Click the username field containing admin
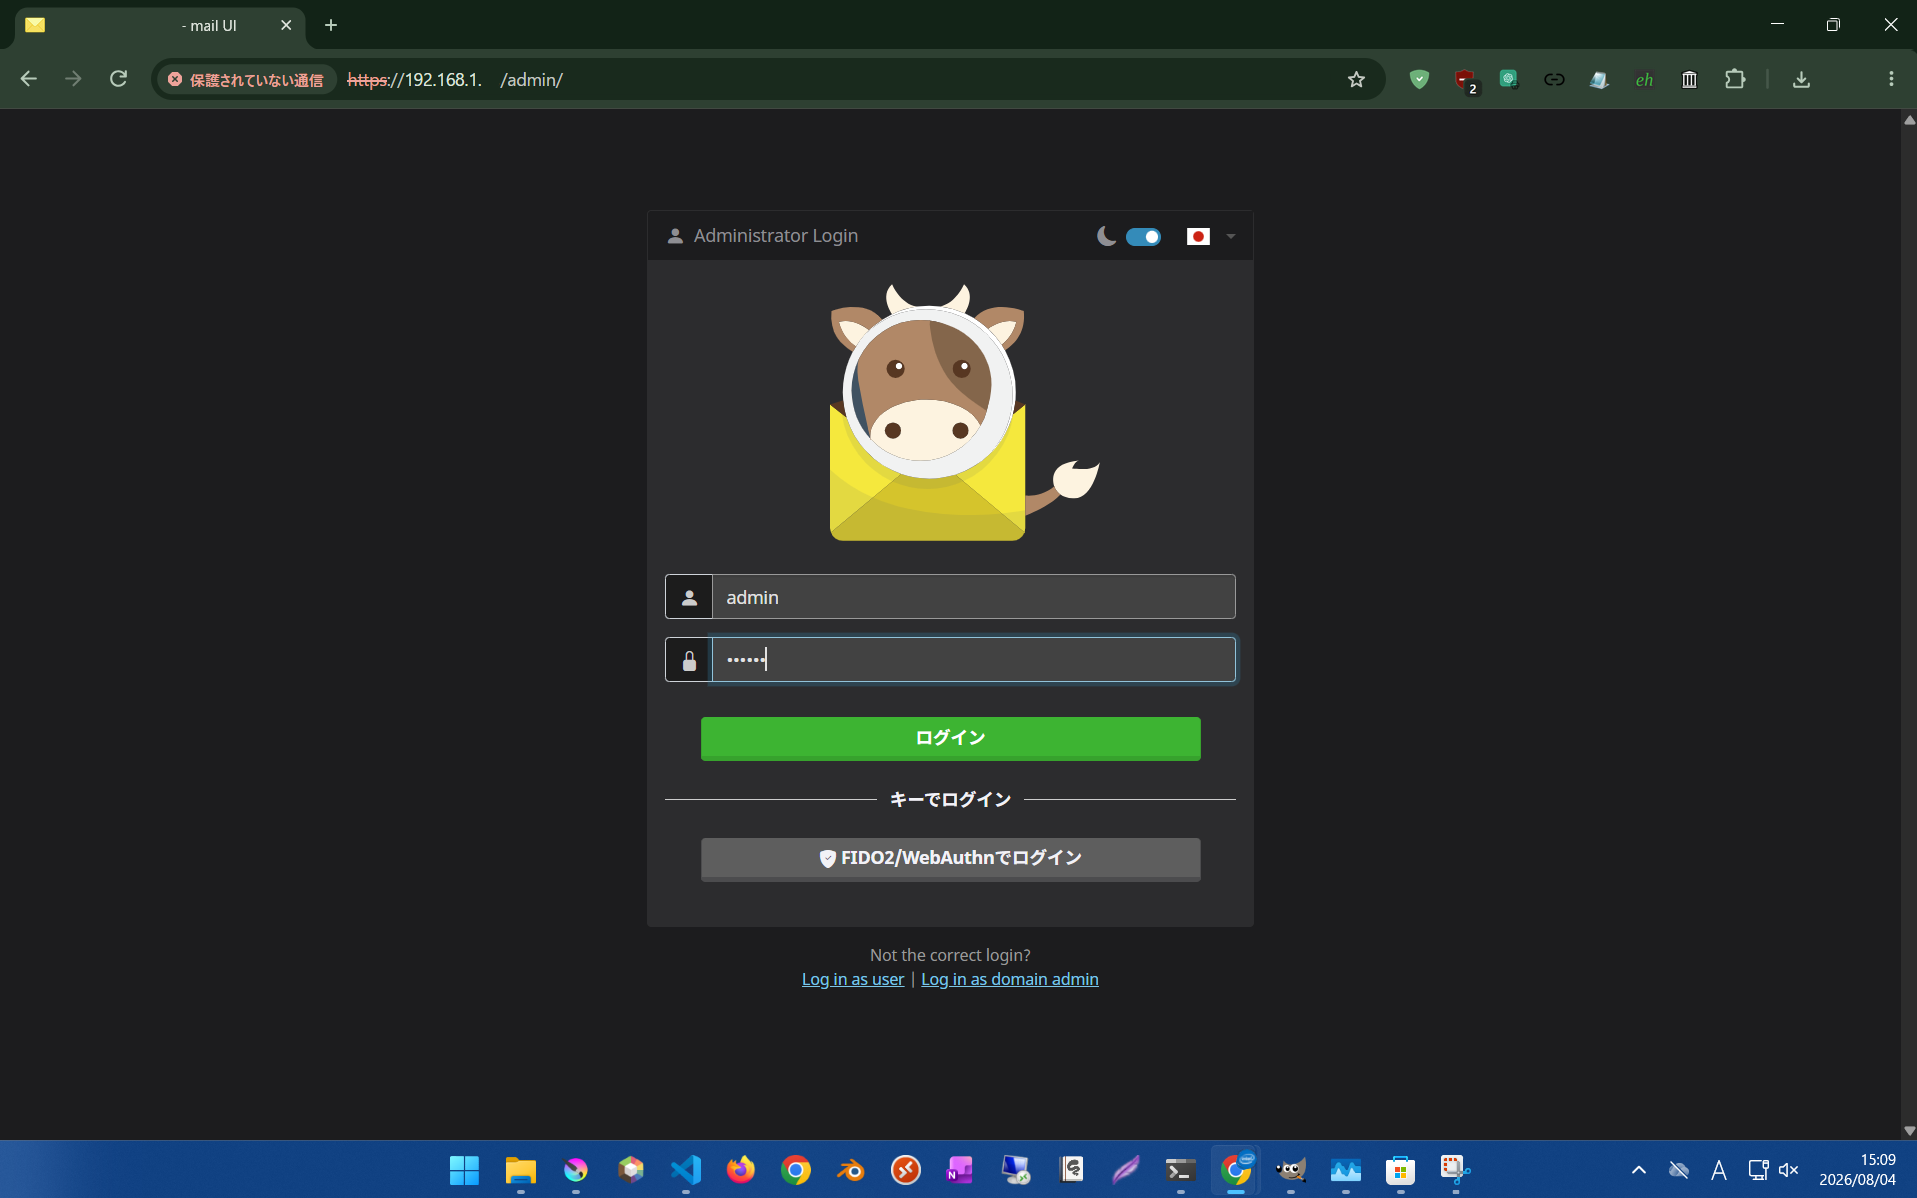The image size is (1917, 1198). pyautogui.click(x=973, y=597)
